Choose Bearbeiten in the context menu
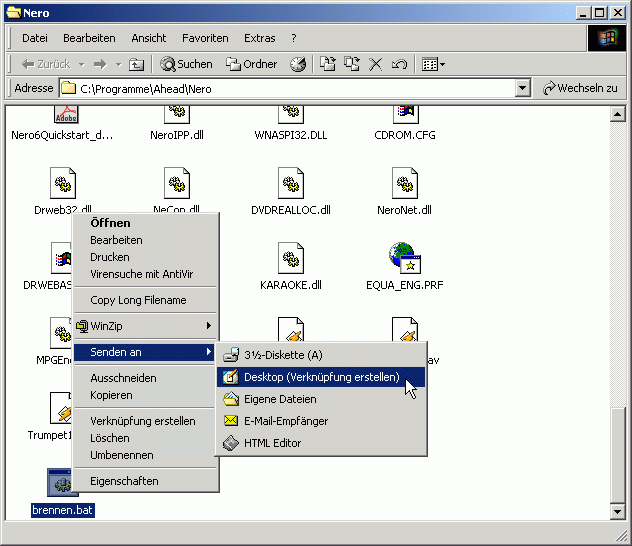632x546 pixels. point(146,240)
